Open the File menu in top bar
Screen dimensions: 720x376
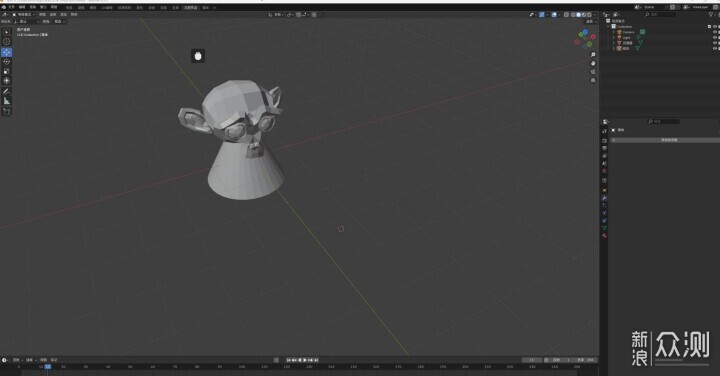pyautogui.click(x=12, y=7)
